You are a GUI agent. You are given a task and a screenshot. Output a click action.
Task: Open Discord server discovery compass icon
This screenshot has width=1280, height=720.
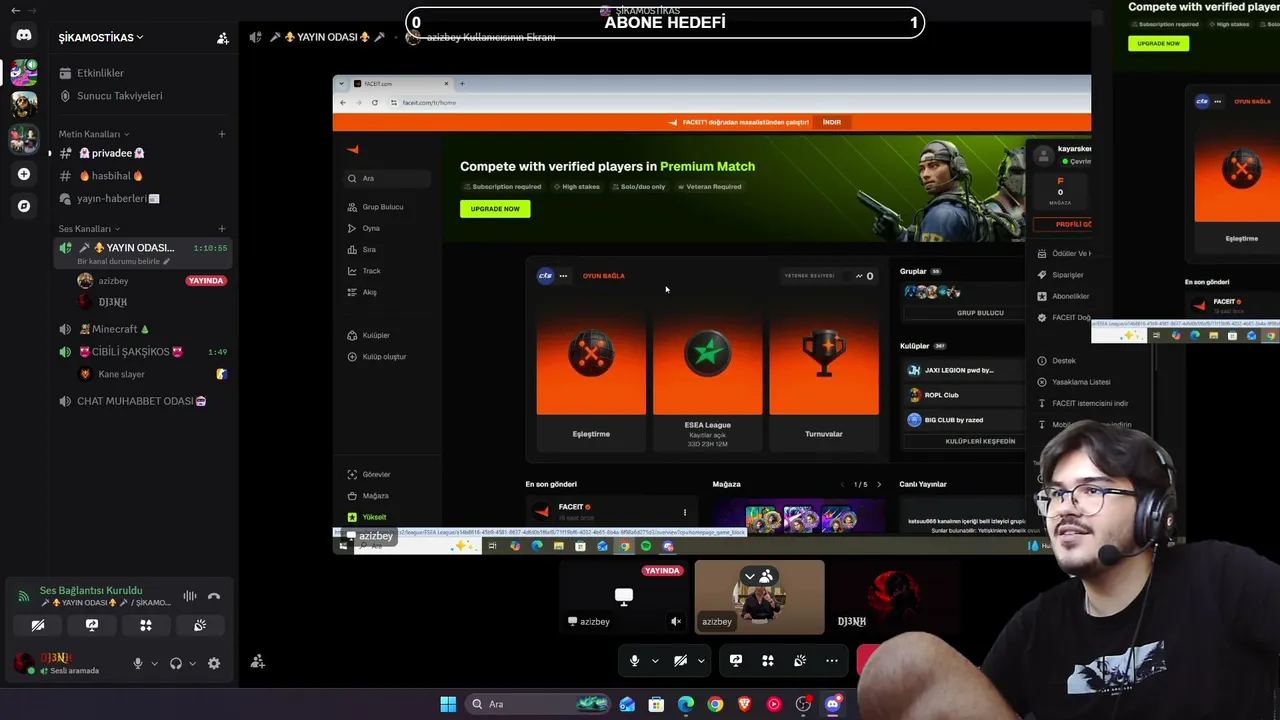pyautogui.click(x=24, y=206)
